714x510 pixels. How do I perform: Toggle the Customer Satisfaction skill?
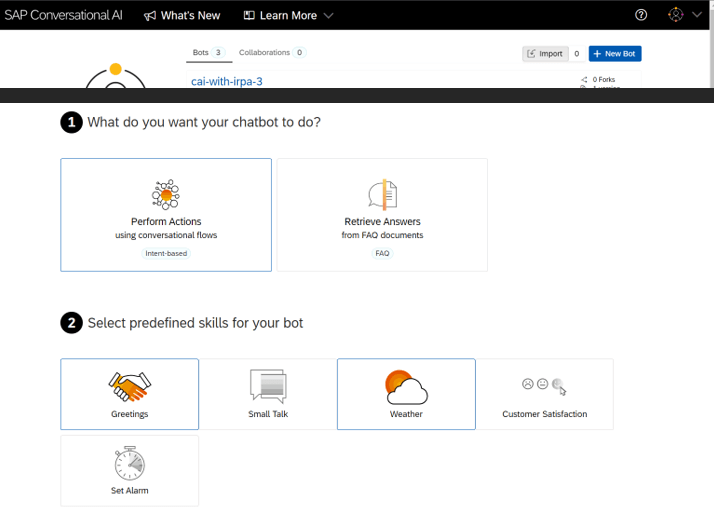(545, 394)
